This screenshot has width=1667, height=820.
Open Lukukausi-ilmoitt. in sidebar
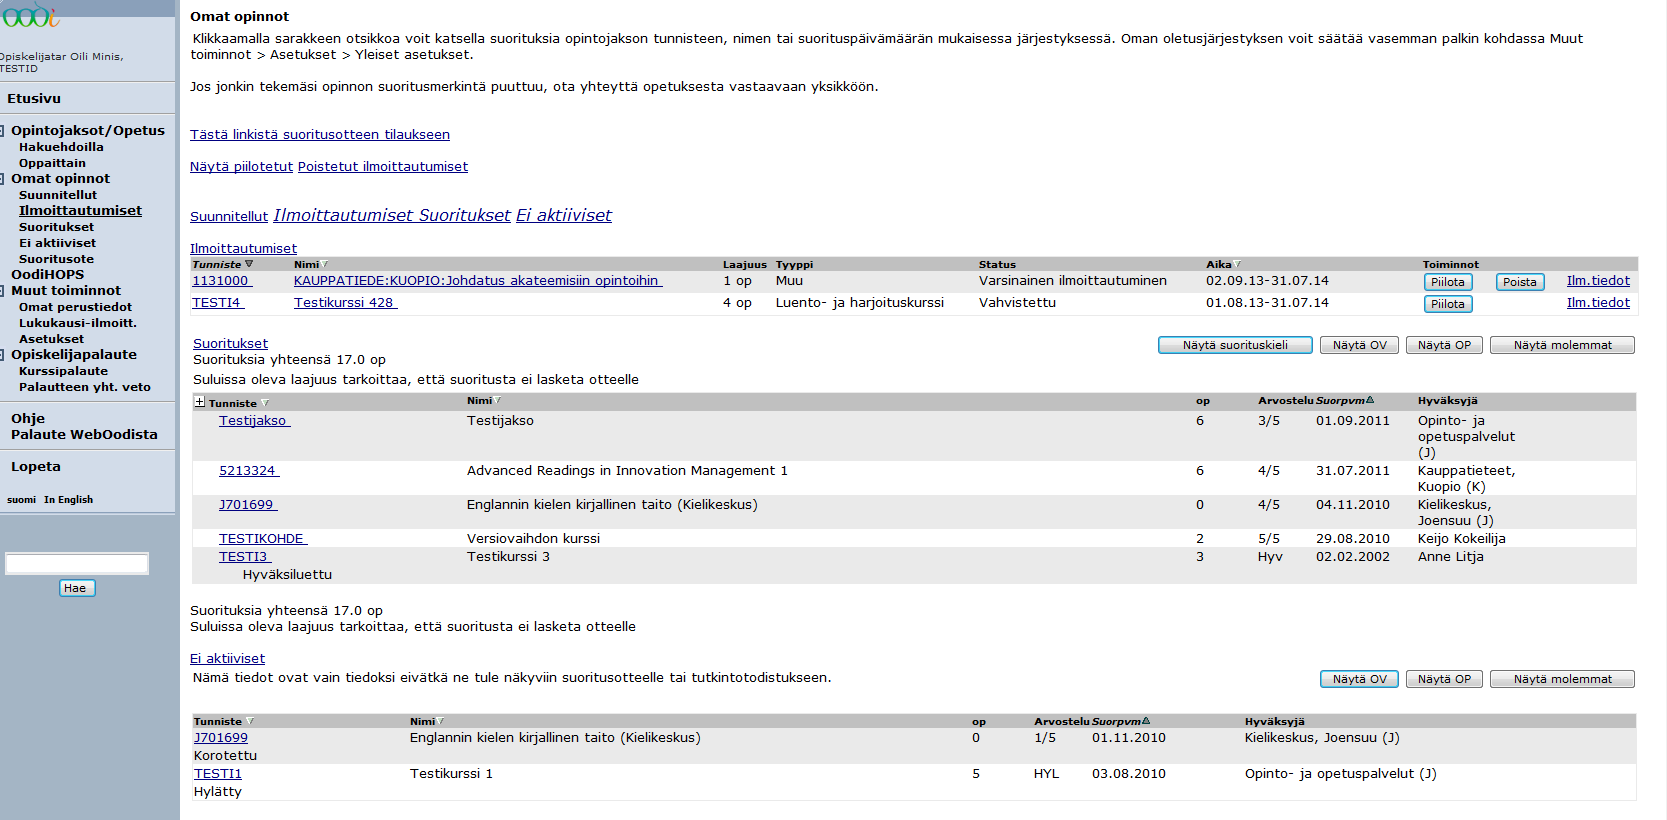tap(78, 323)
